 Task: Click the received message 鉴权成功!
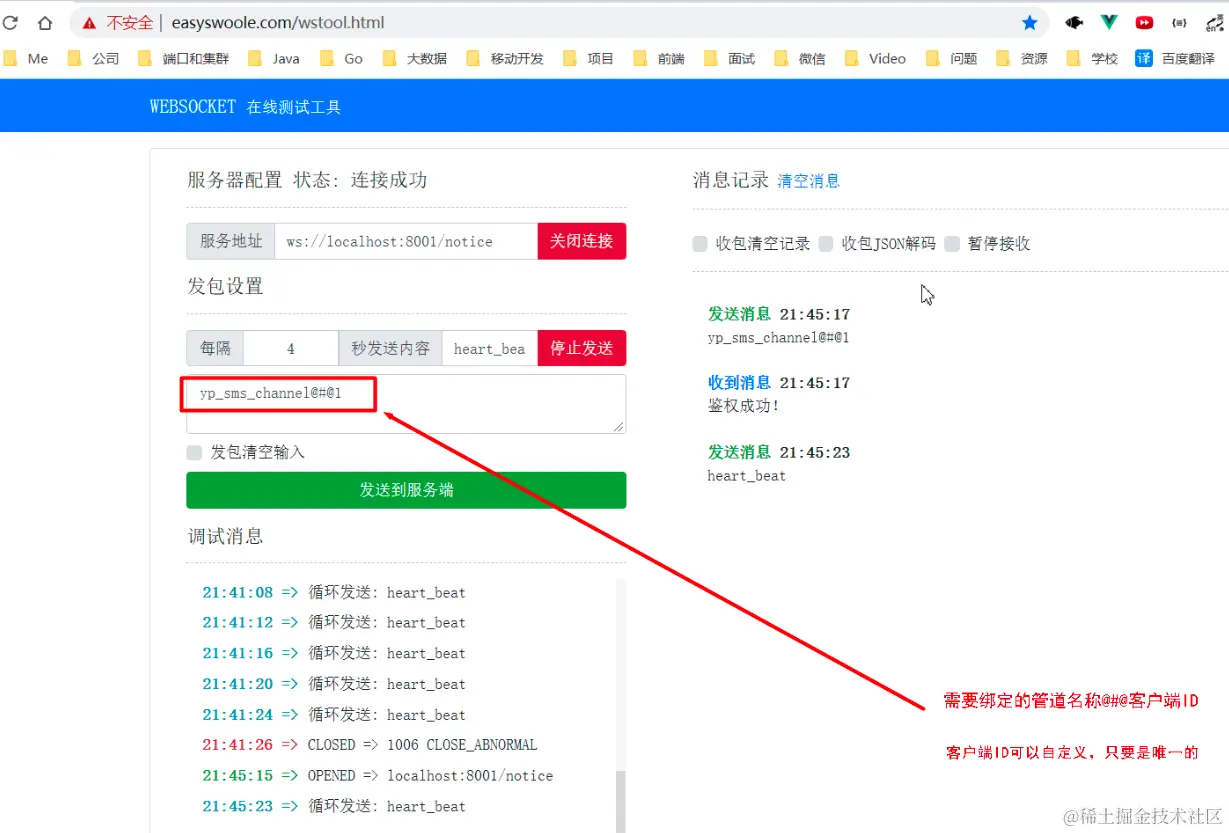click(744, 406)
